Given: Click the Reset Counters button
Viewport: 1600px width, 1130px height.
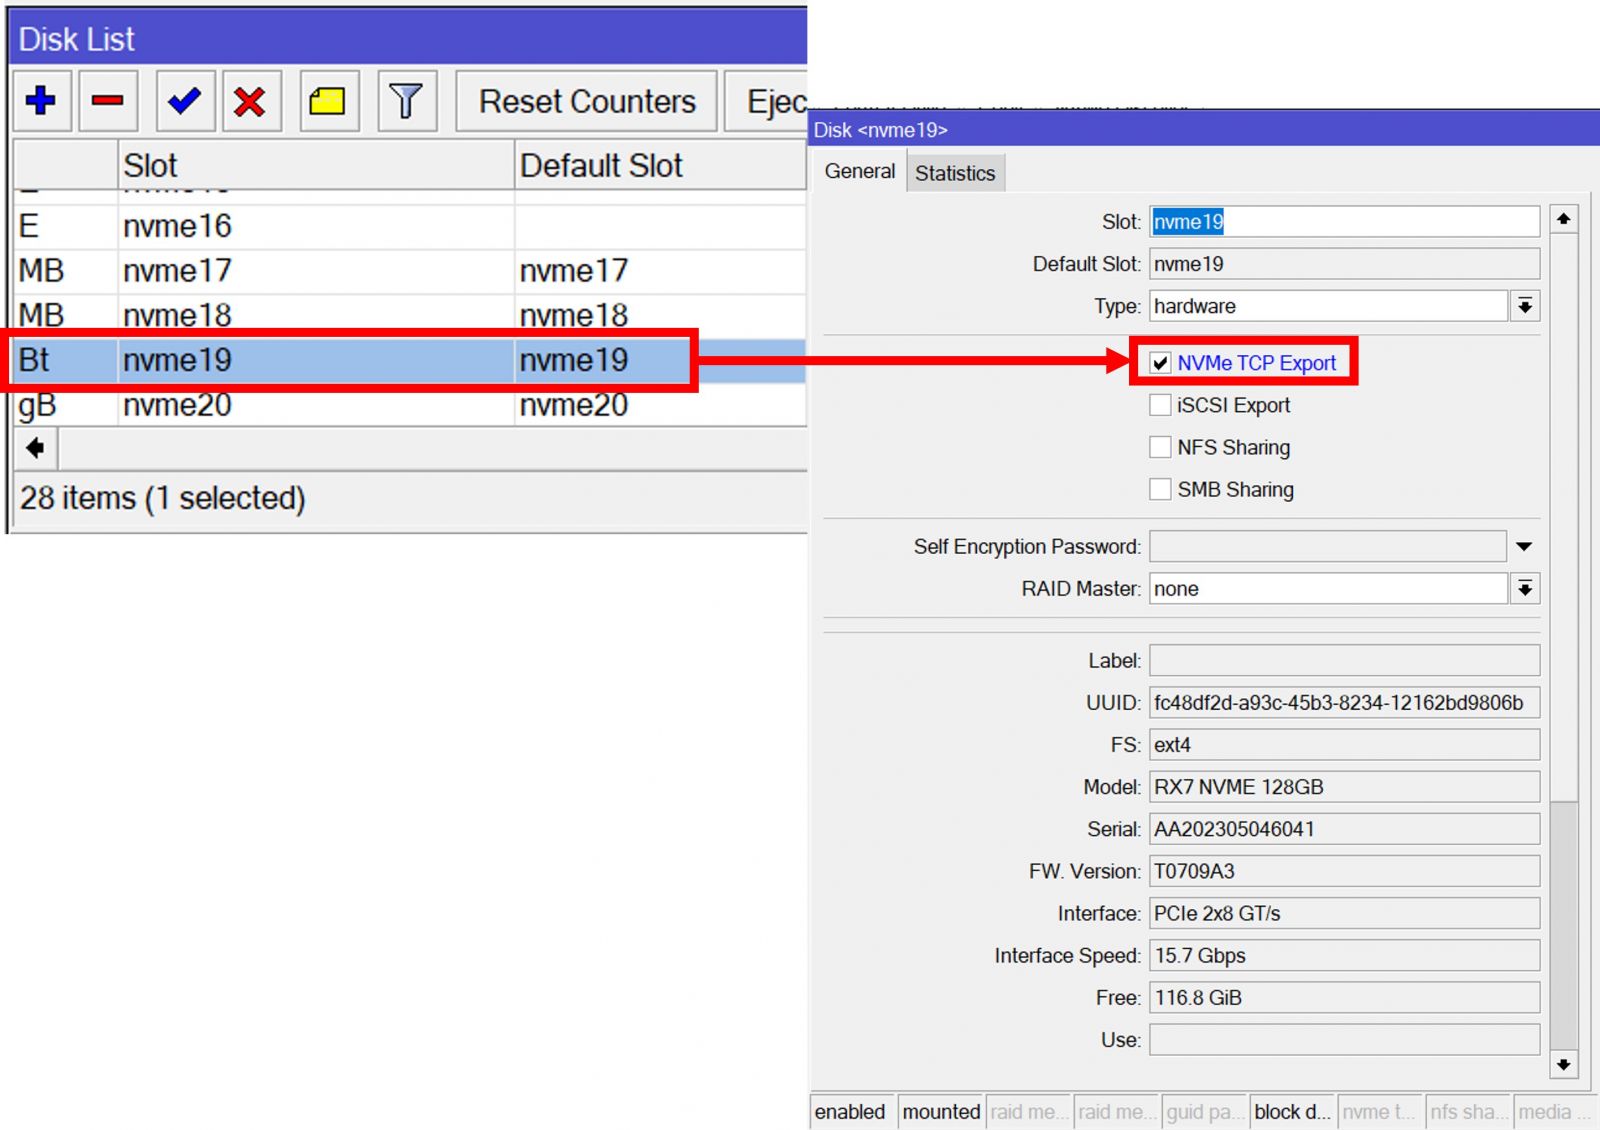Looking at the screenshot, I should click(x=587, y=101).
